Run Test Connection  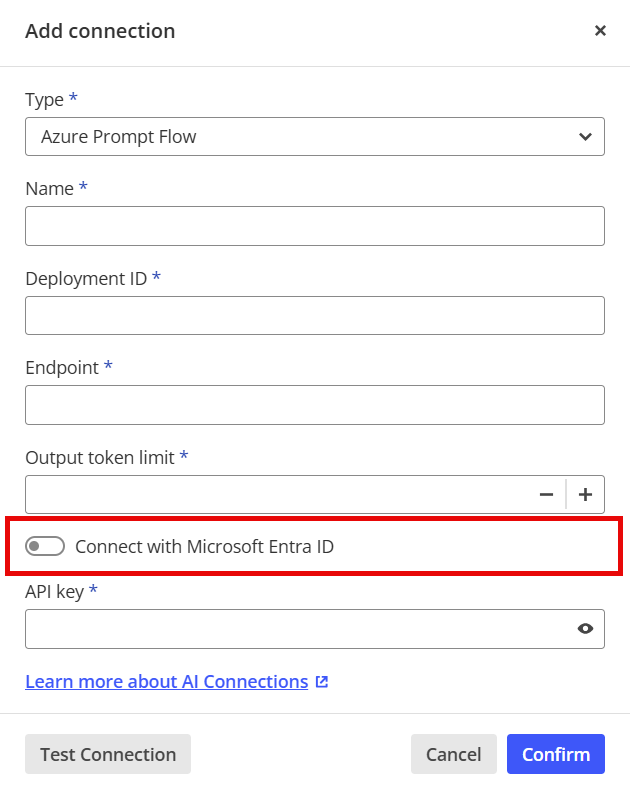[x=108, y=754]
